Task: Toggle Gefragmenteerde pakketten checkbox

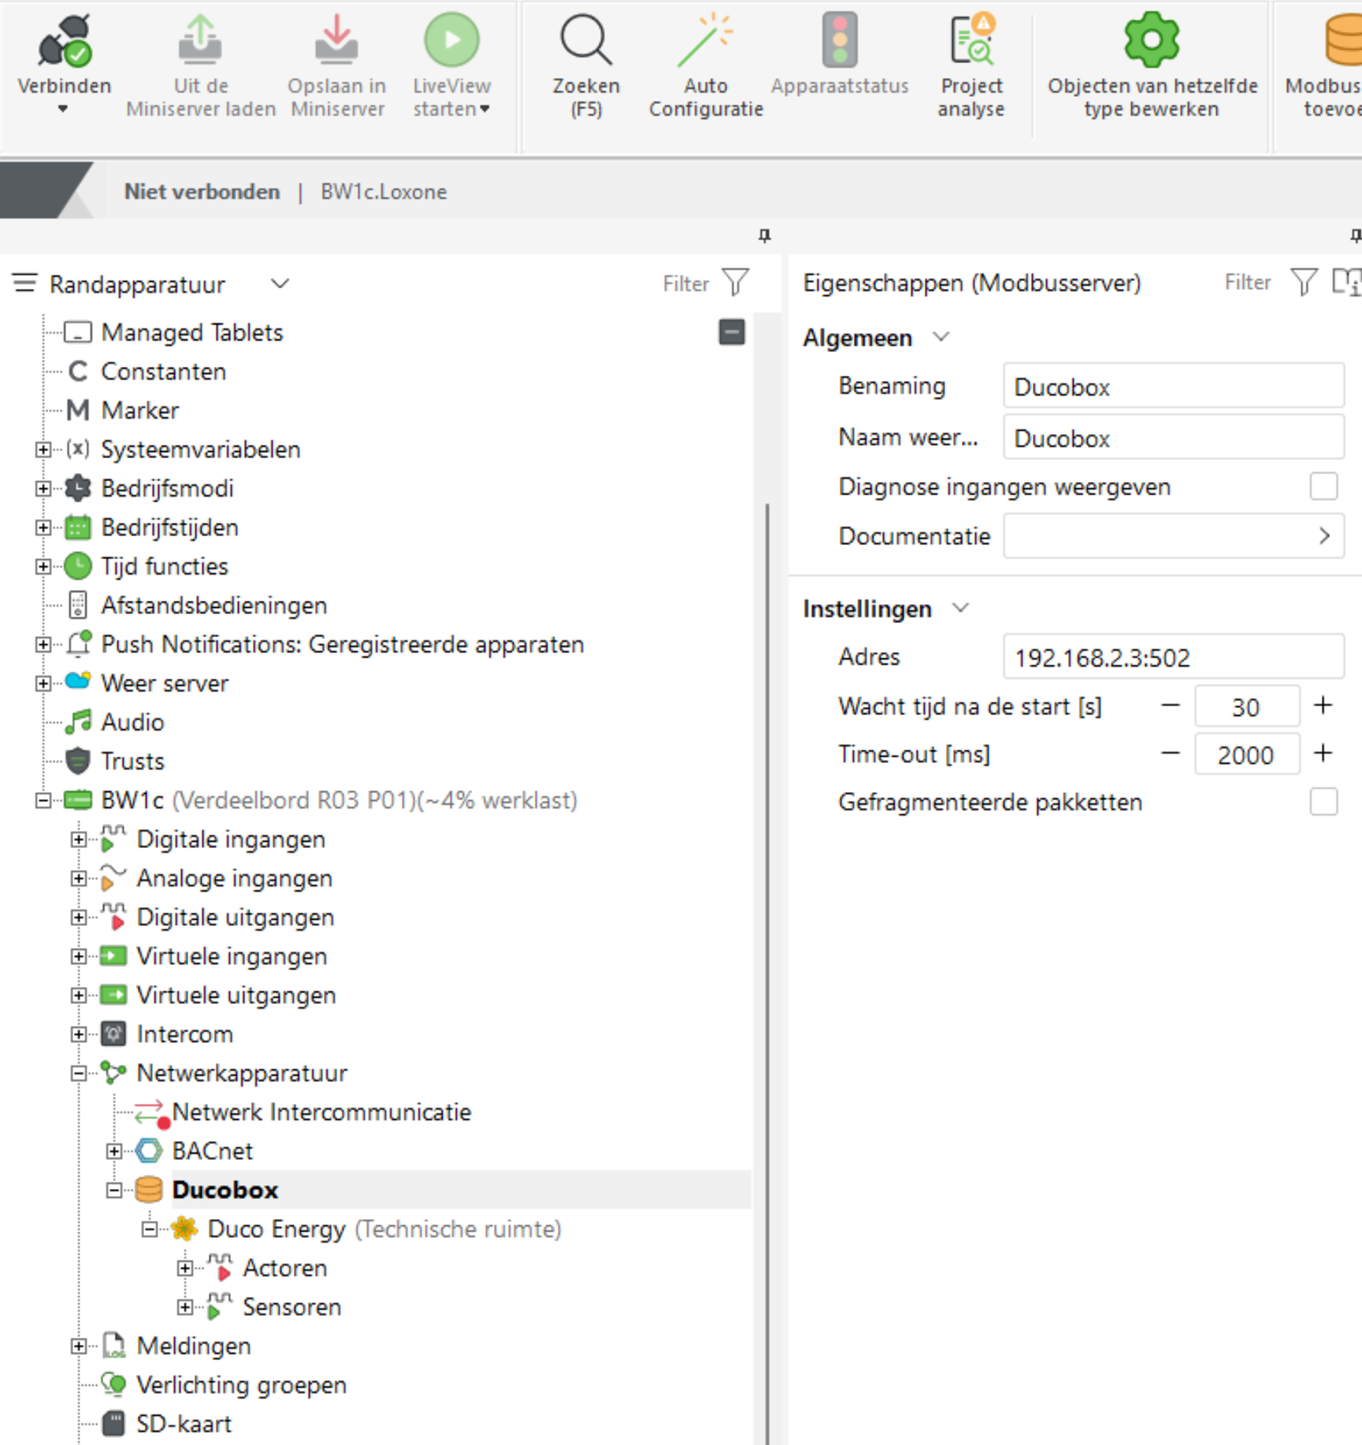Action: coord(1324,801)
